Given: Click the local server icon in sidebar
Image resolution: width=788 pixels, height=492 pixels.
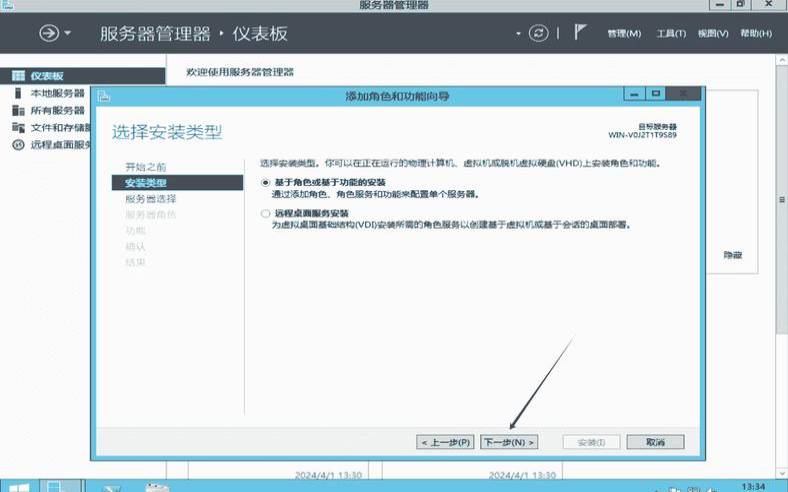Looking at the screenshot, I should pyautogui.click(x=18, y=93).
